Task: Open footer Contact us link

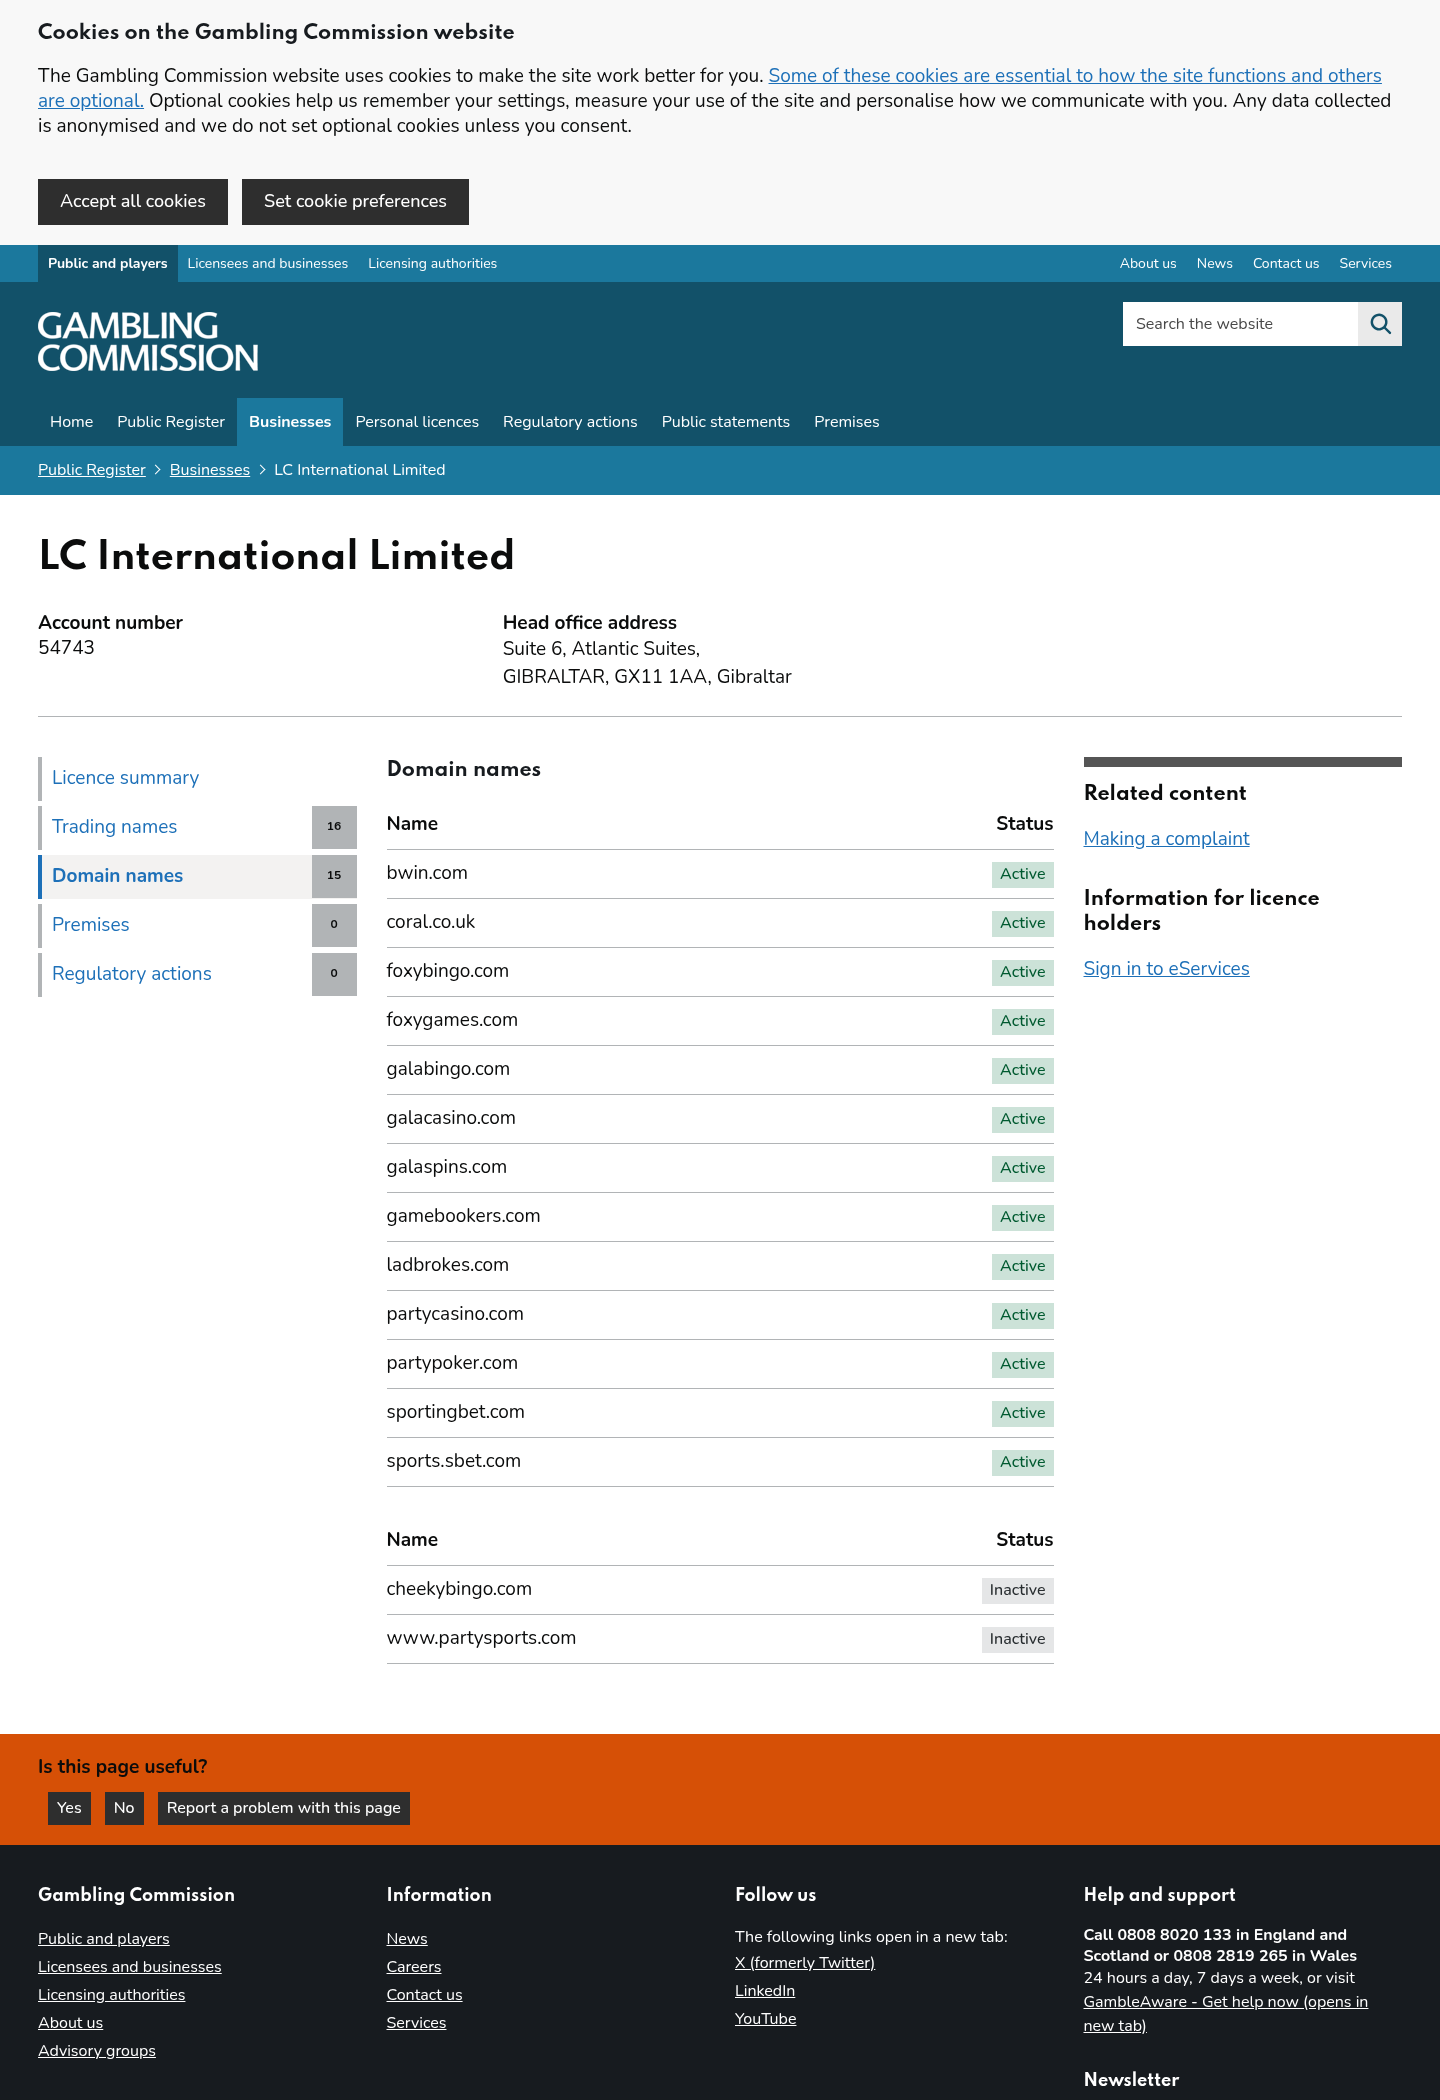Action: pos(424,1995)
